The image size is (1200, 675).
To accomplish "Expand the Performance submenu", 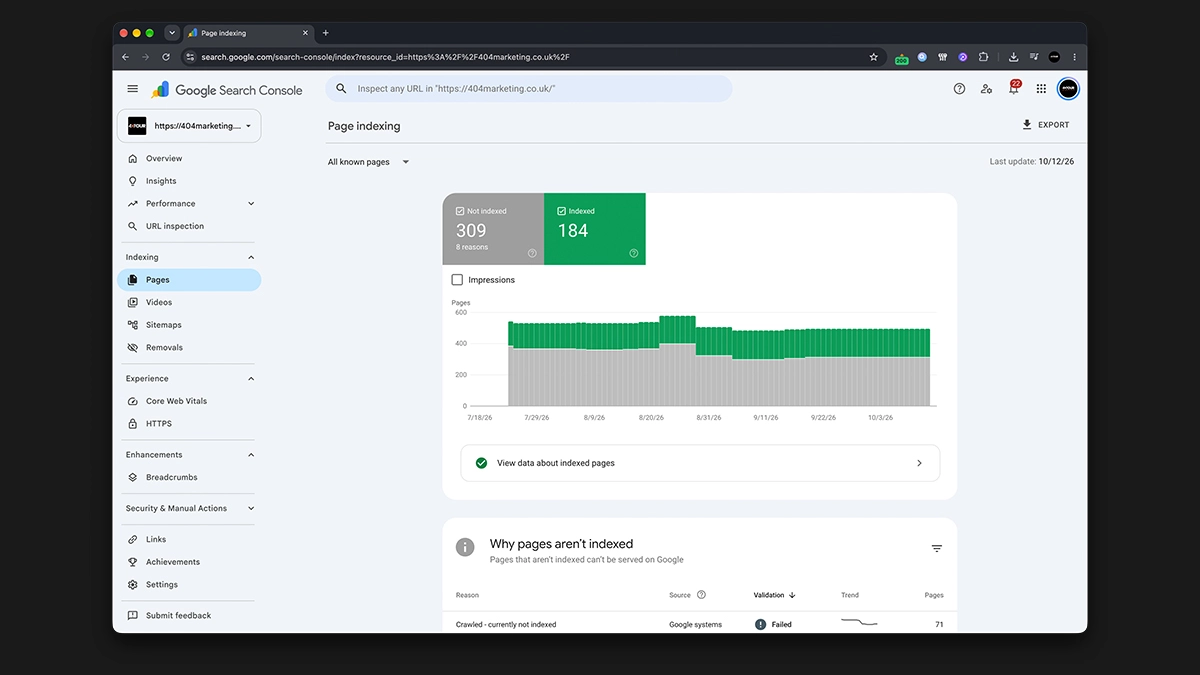I will click(251, 204).
